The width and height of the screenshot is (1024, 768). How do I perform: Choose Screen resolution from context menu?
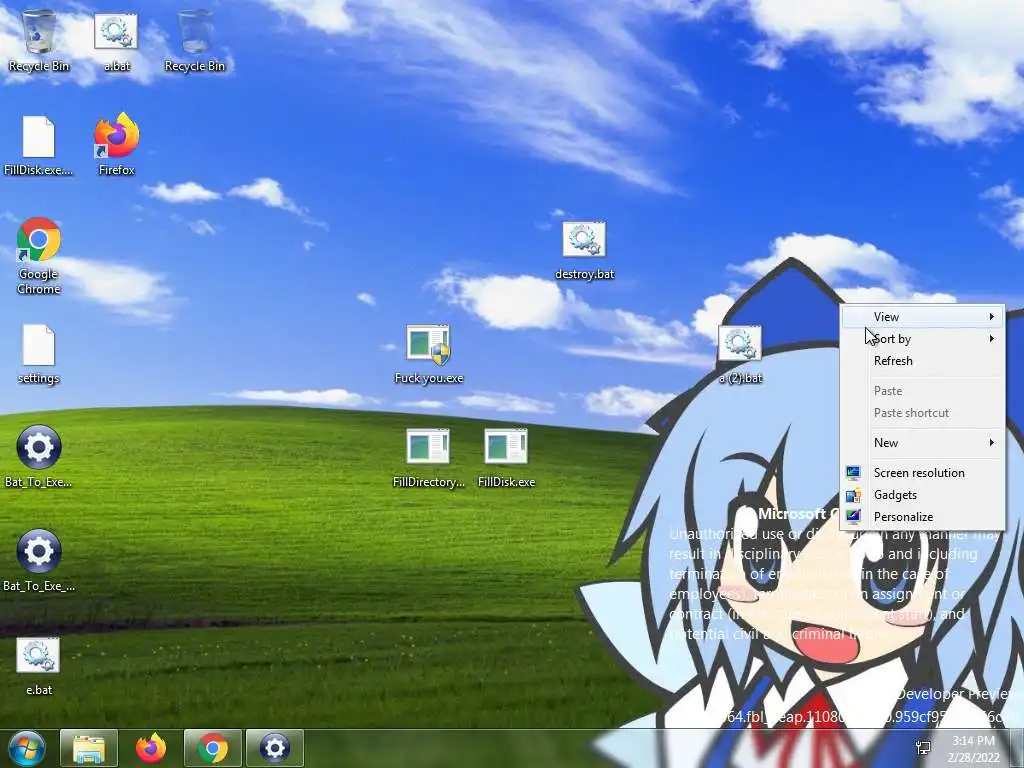(x=922, y=473)
